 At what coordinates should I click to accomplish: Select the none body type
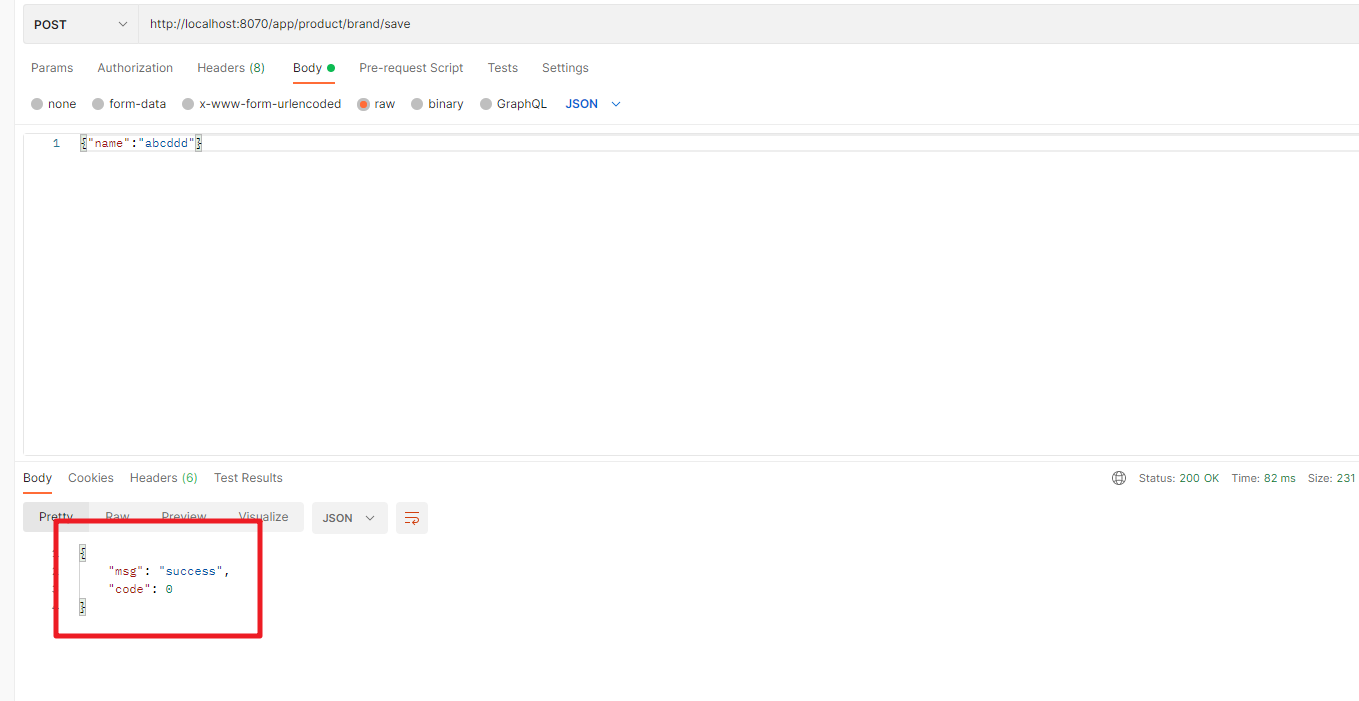click(x=54, y=104)
